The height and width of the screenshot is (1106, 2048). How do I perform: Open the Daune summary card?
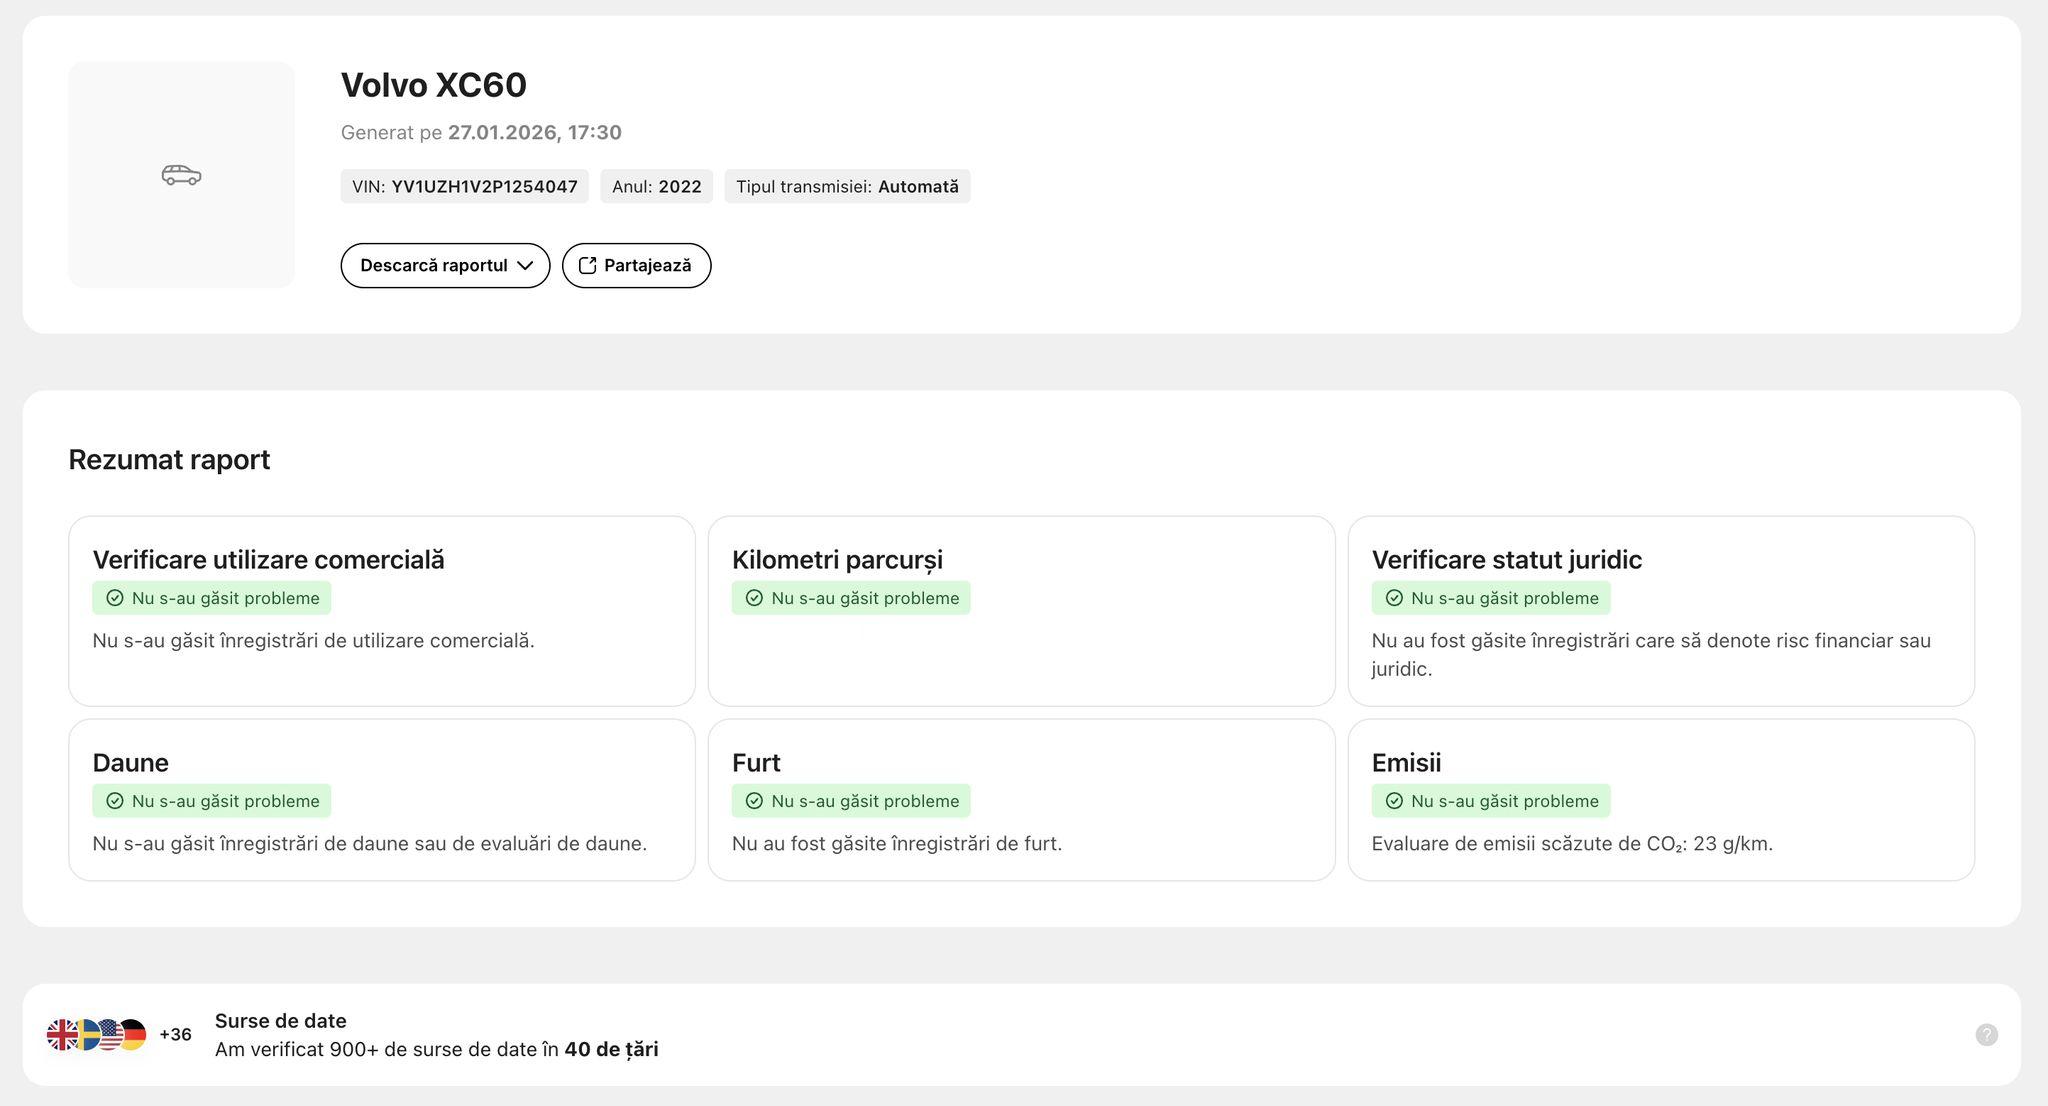(x=381, y=800)
